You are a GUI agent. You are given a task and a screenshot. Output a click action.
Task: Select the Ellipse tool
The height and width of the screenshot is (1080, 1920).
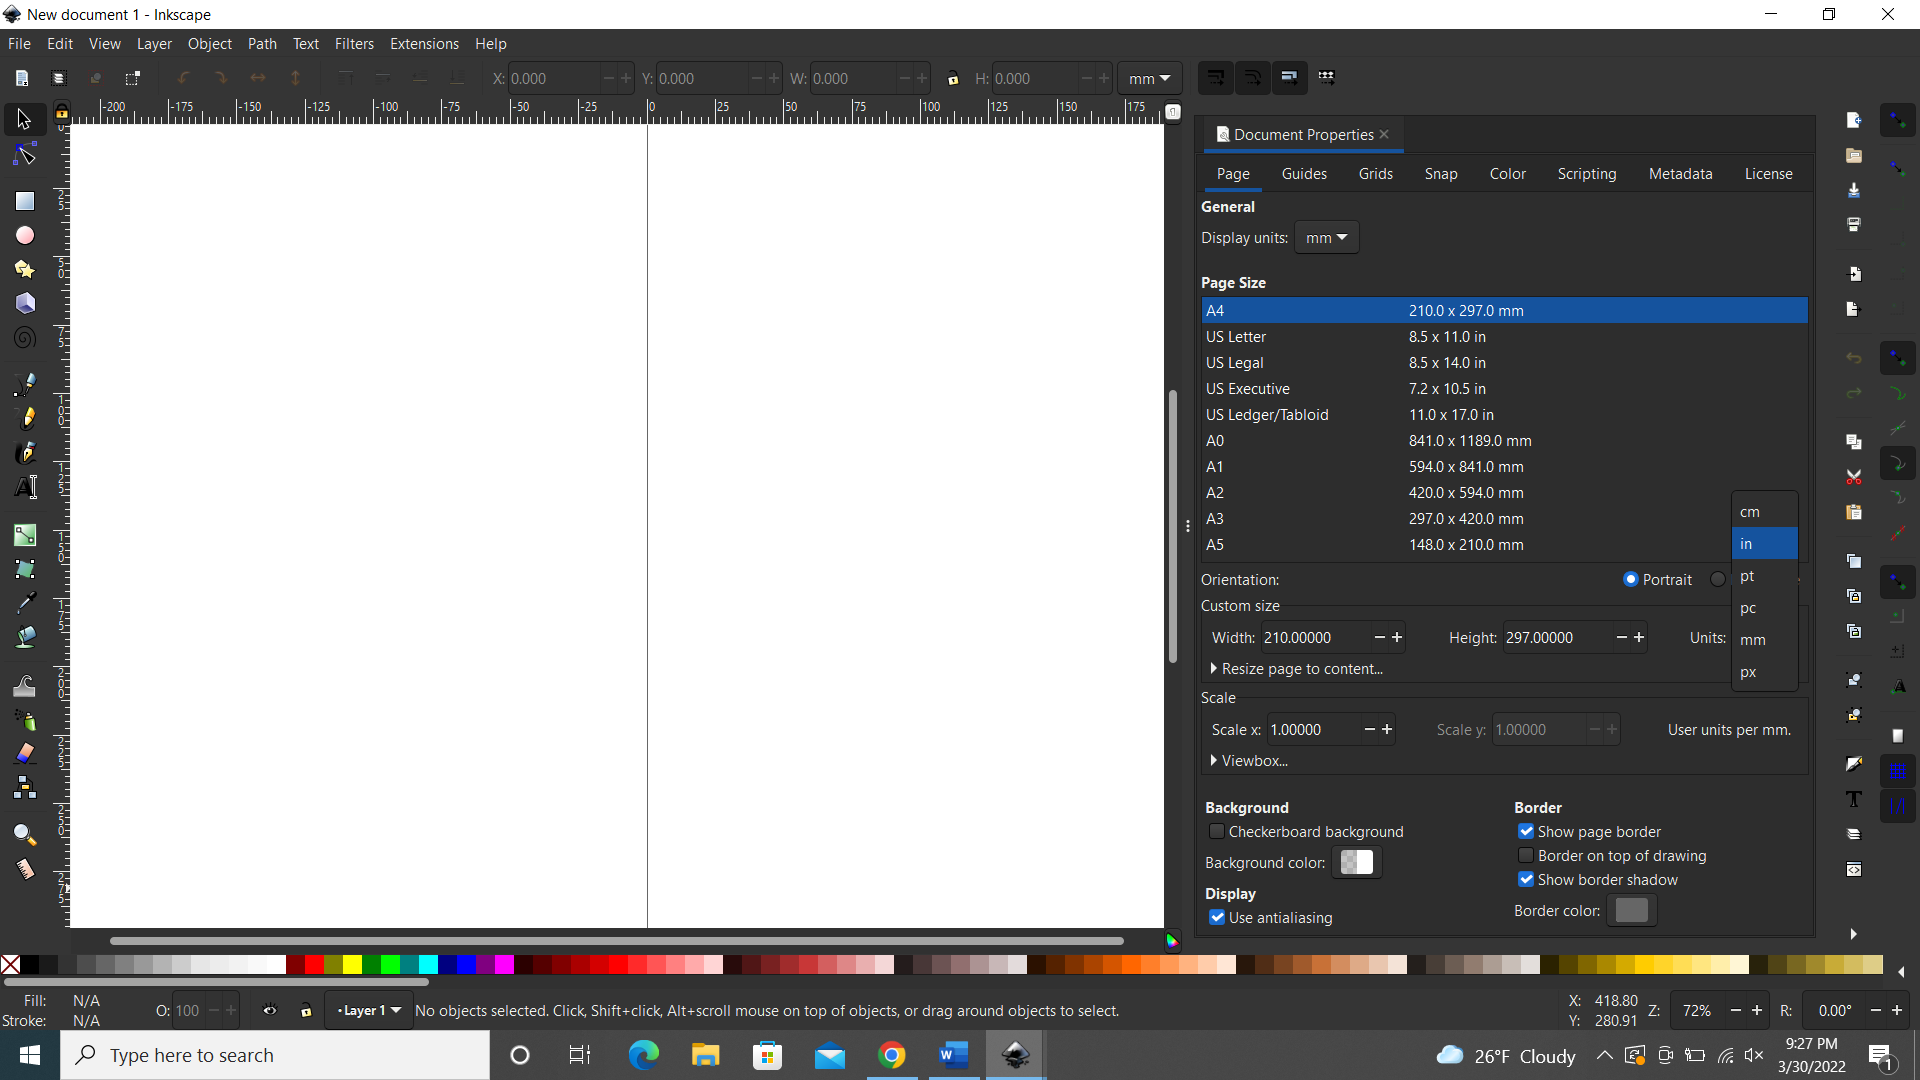[x=24, y=235]
